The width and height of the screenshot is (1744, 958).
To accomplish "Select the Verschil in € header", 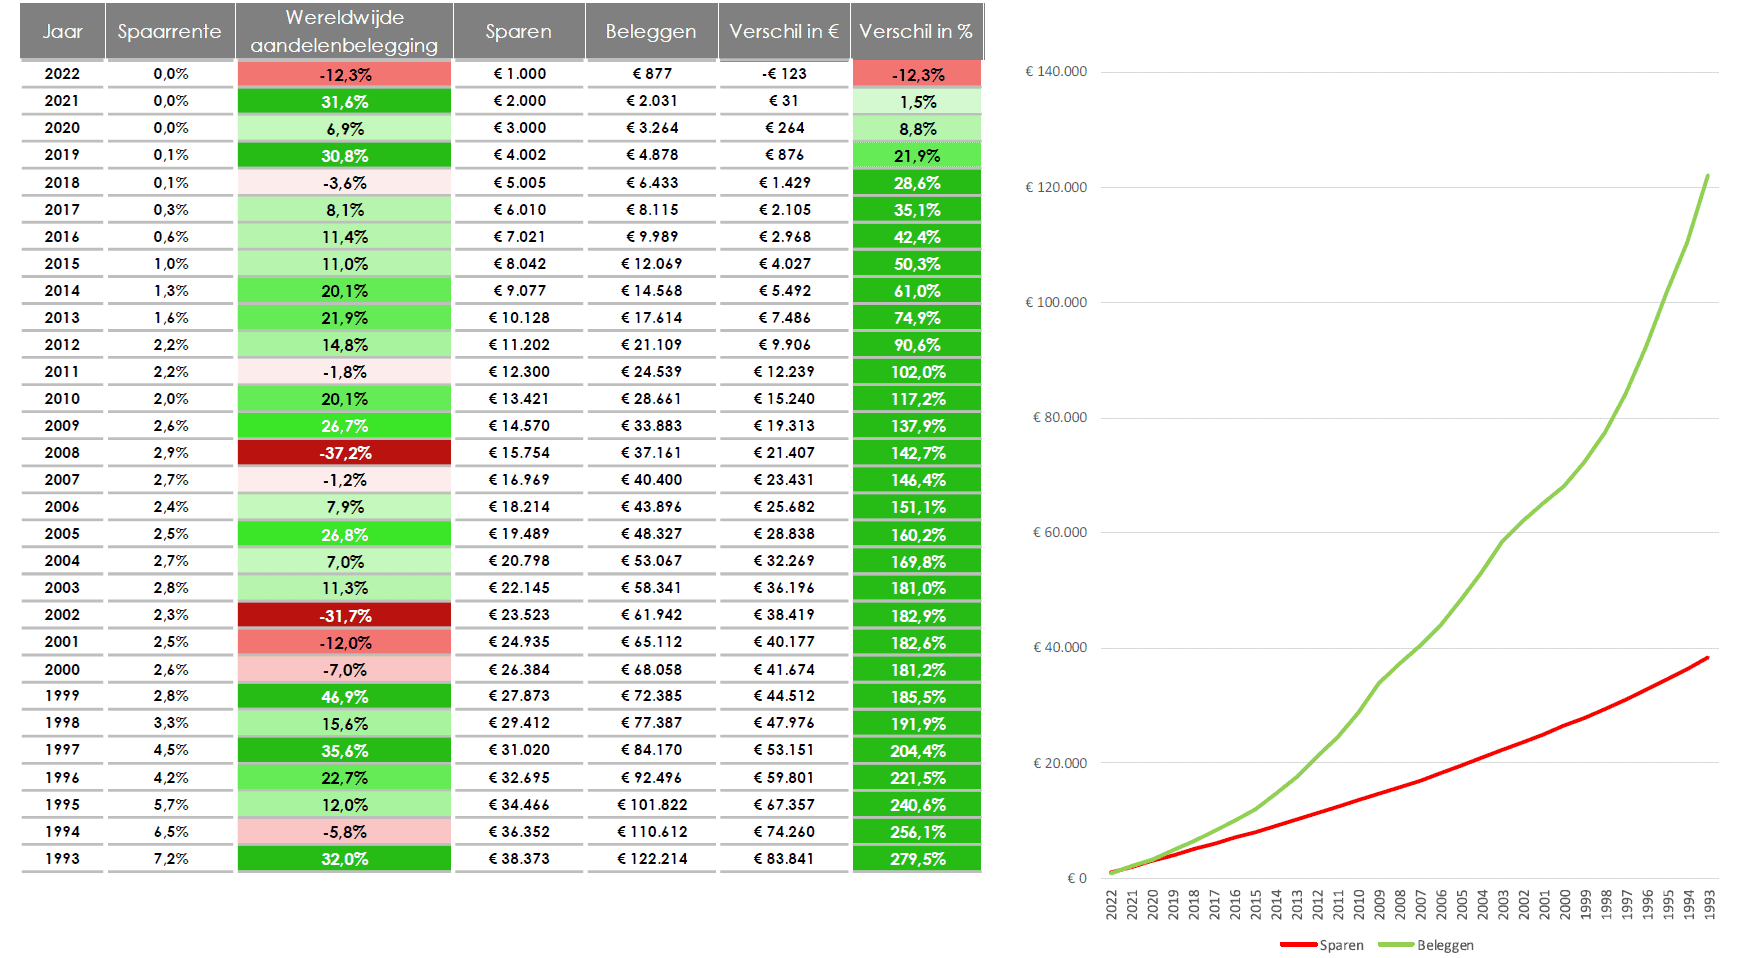I will point(783,31).
